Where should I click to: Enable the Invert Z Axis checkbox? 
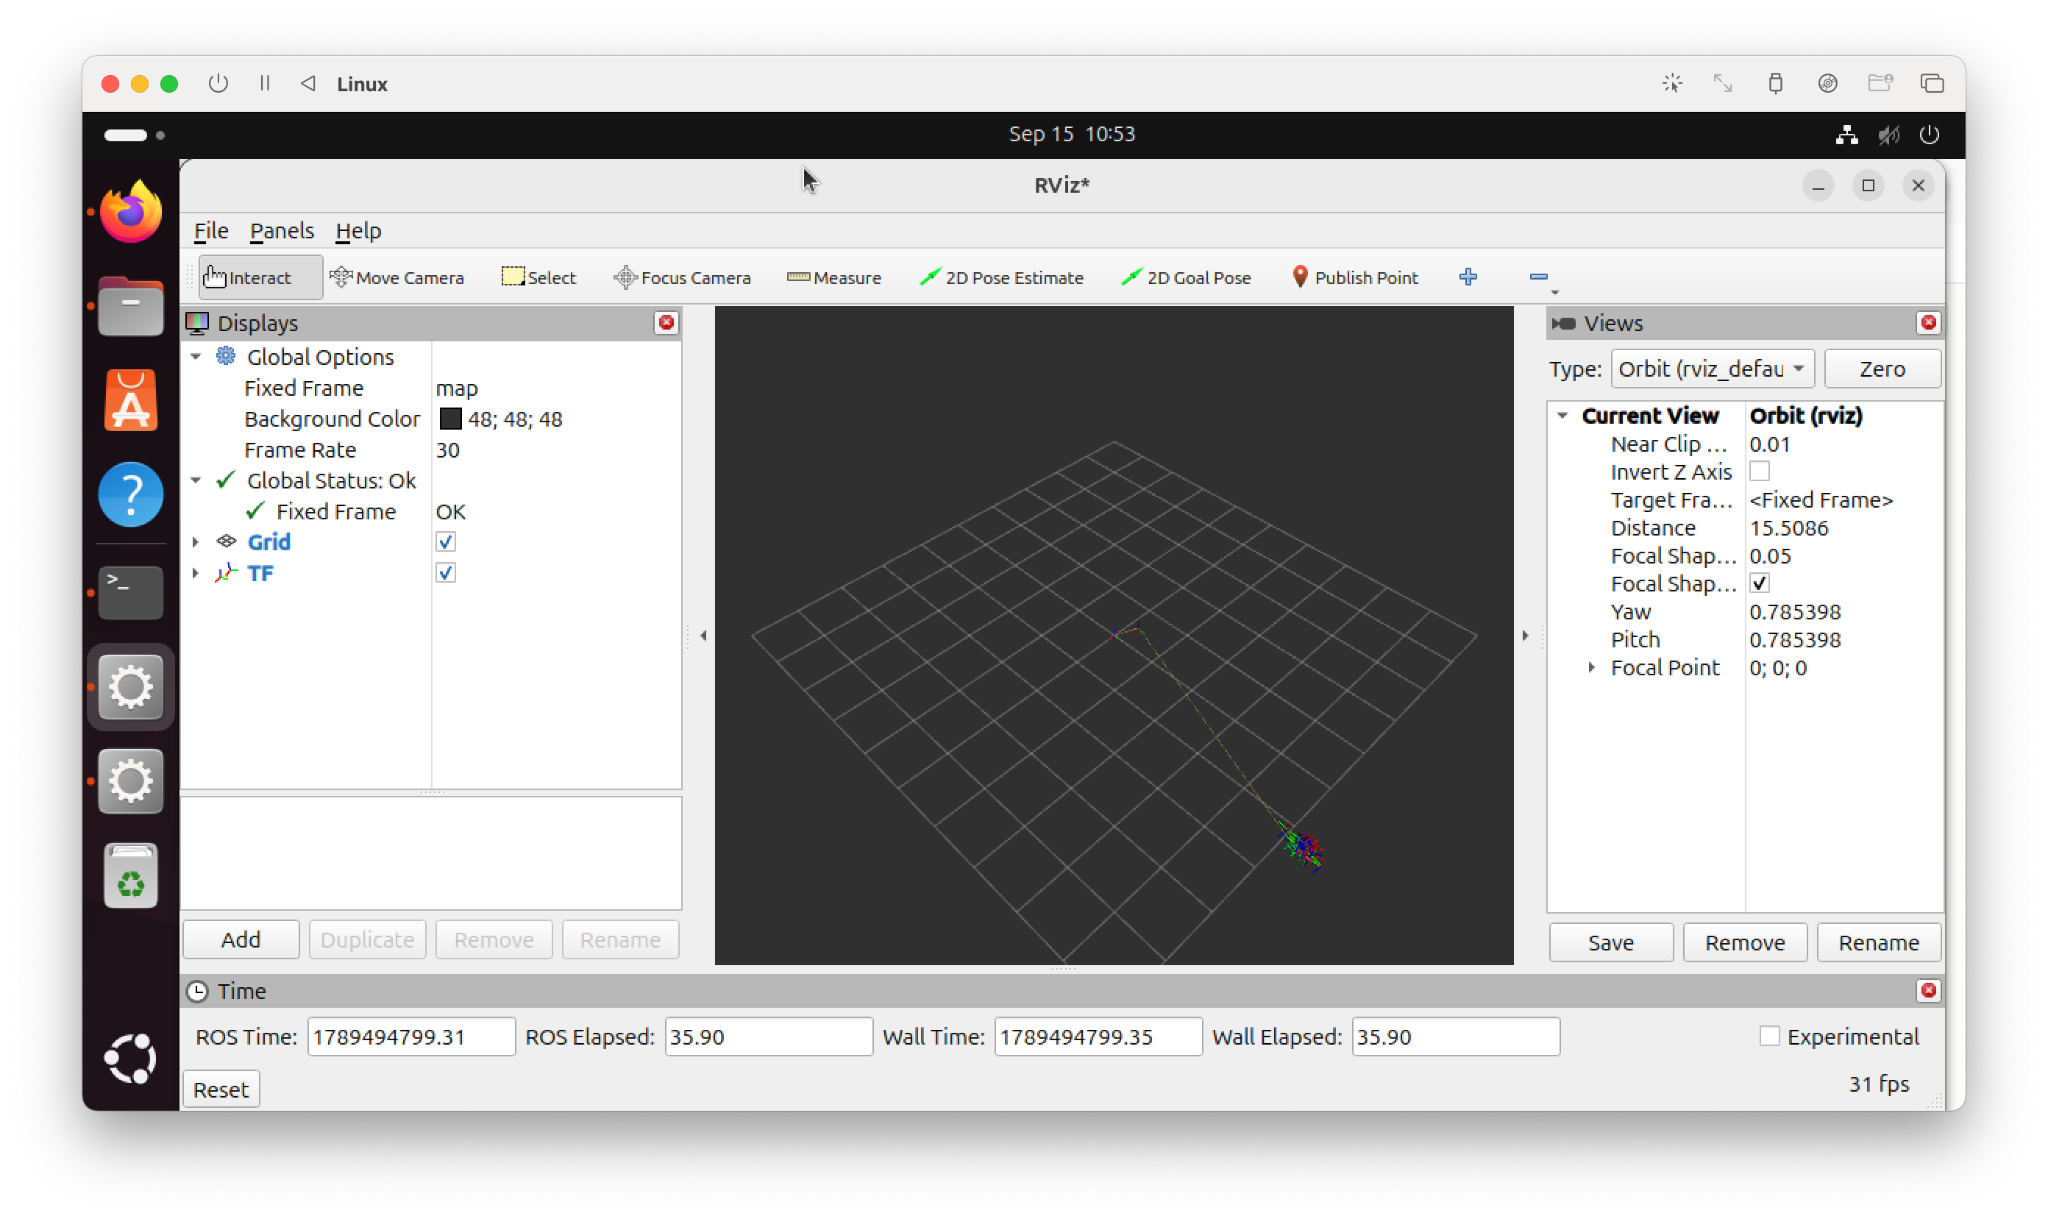coord(1760,471)
